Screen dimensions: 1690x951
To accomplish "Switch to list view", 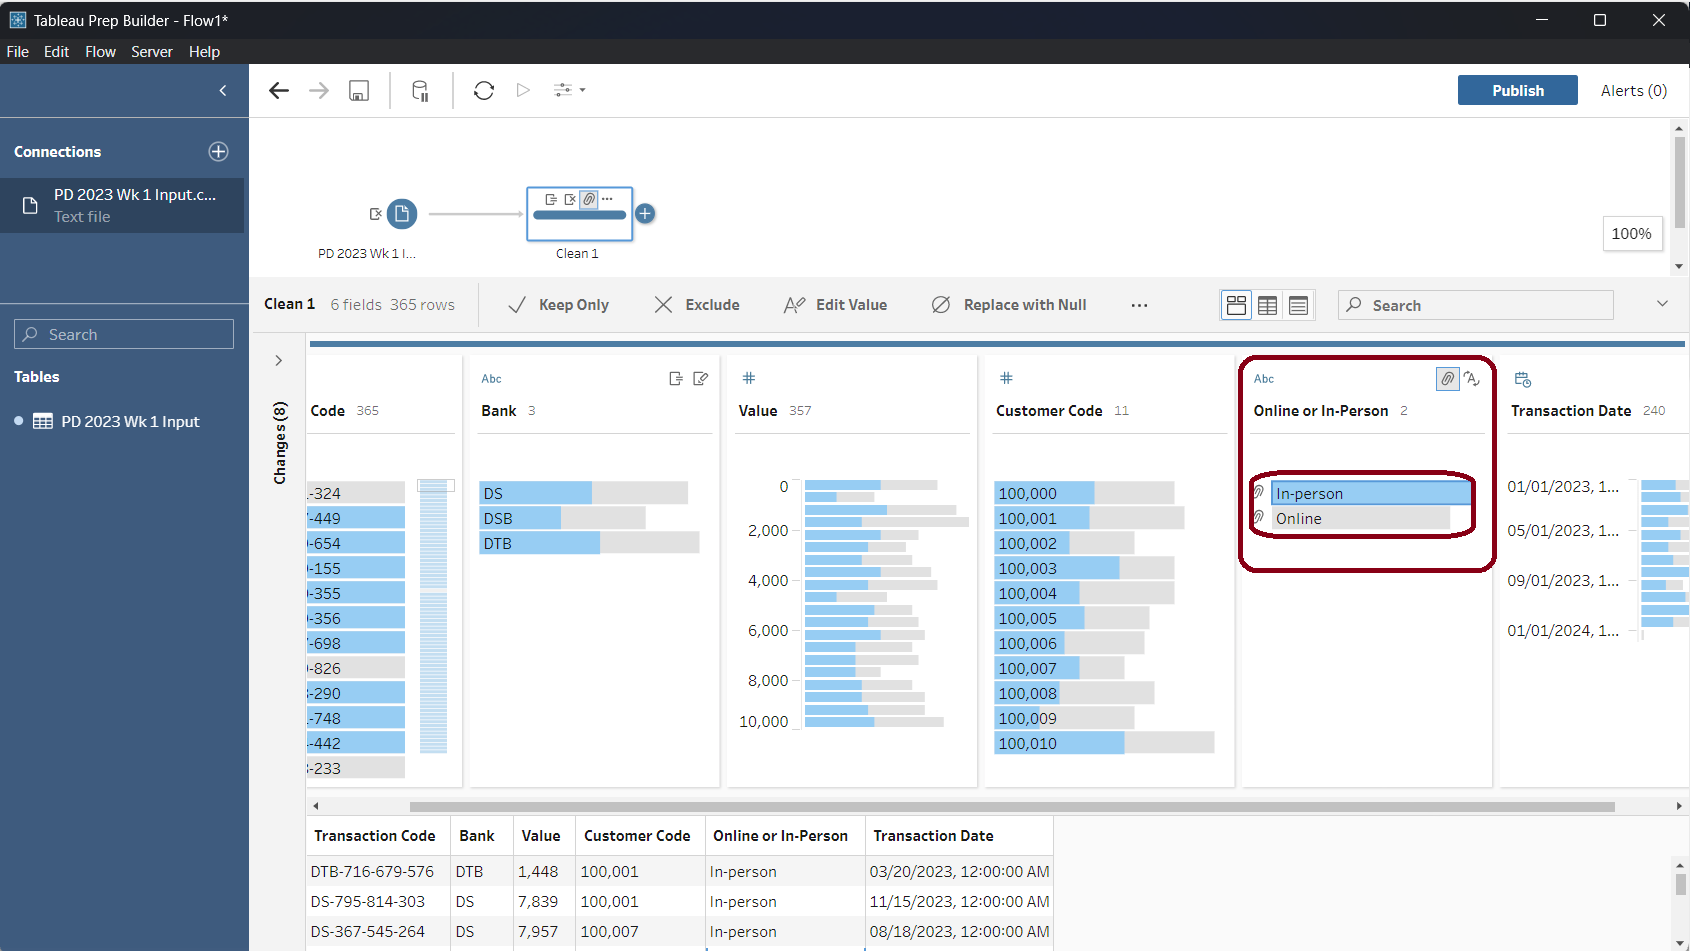I will pos(1299,306).
